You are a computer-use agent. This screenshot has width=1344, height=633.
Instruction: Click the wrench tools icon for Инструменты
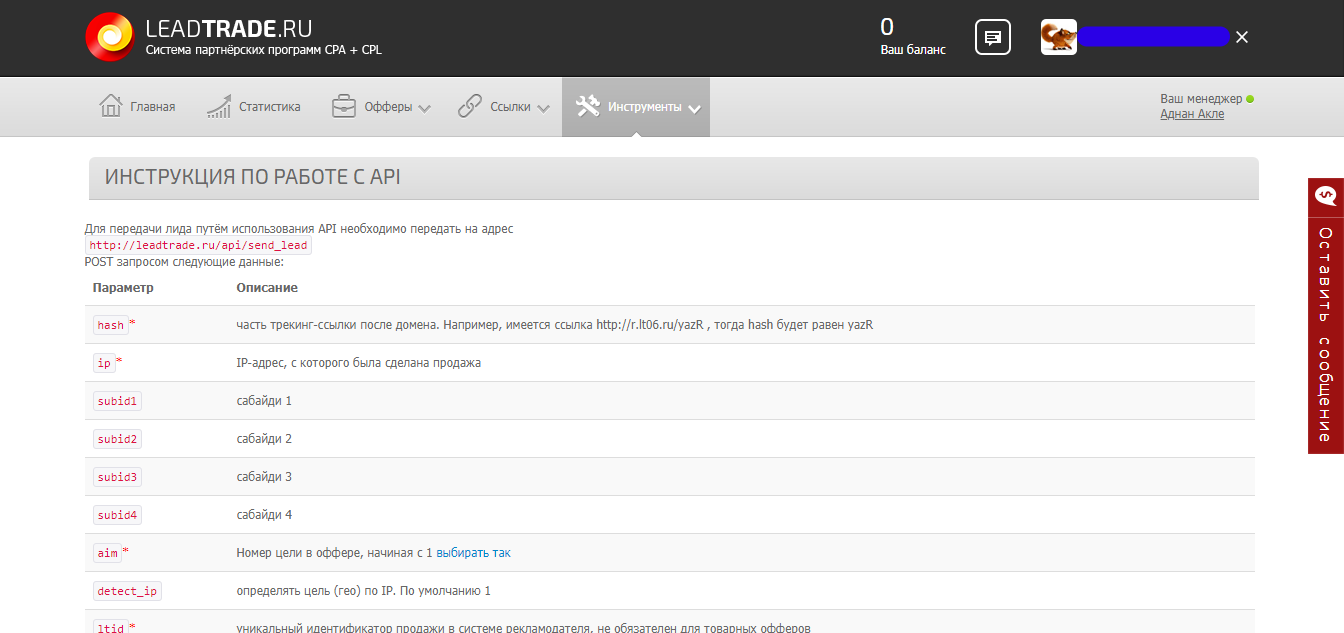click(588, 107)
